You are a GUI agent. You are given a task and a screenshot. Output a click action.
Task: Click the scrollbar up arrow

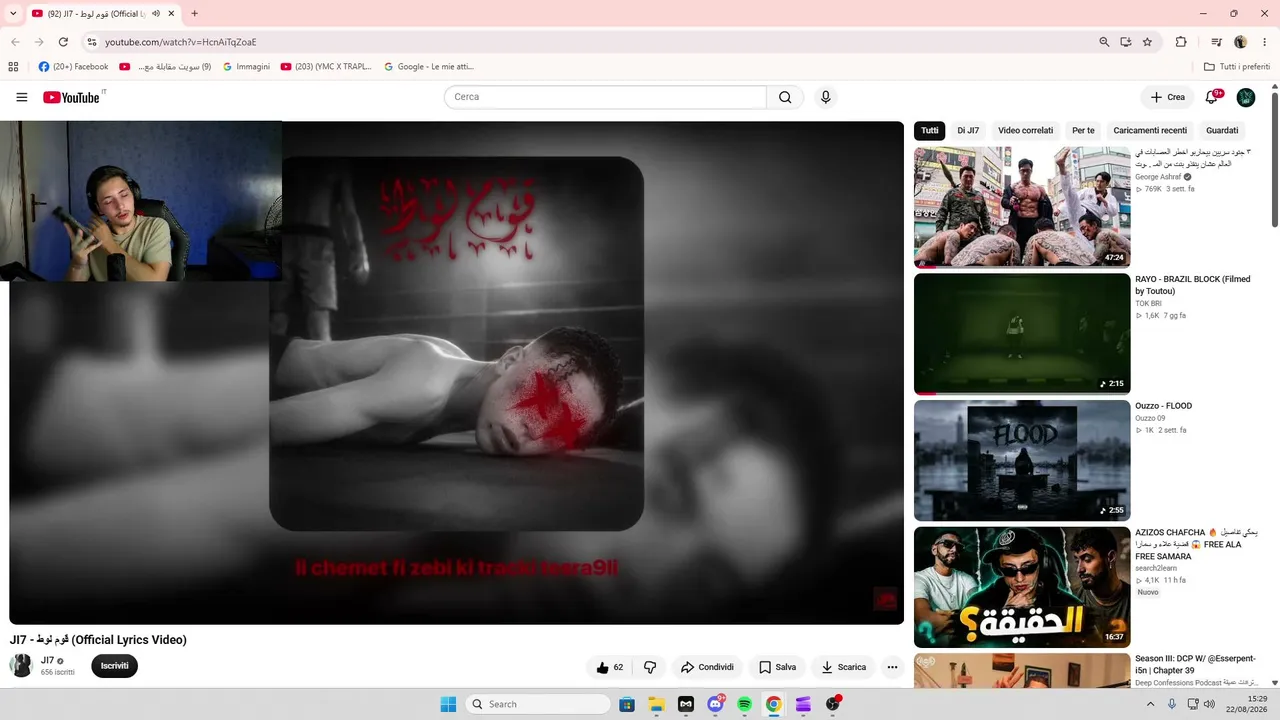click(x=1275, y=85)
